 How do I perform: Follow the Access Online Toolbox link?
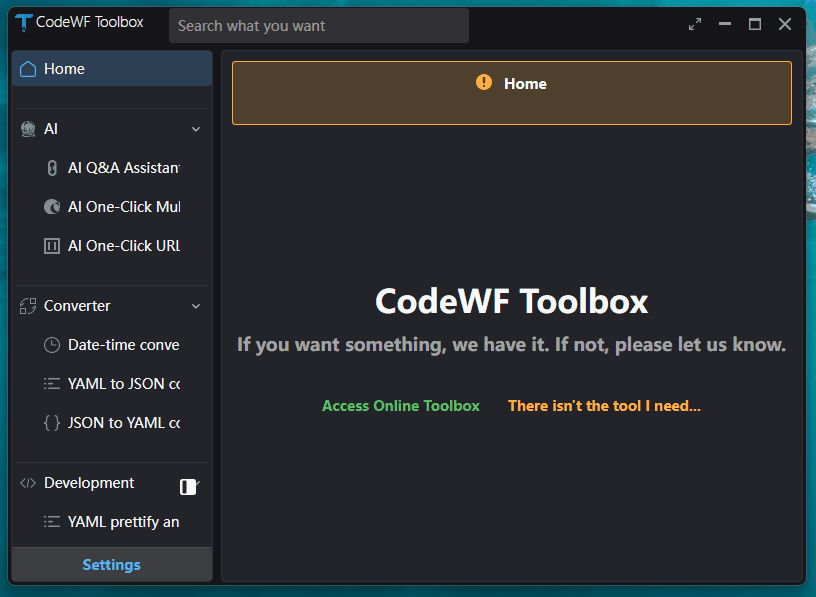point(401,406)
